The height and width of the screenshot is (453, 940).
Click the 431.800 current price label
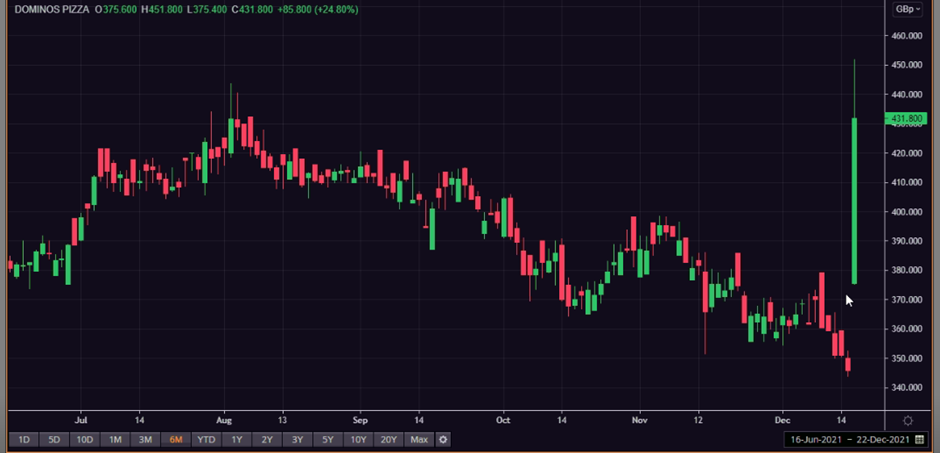coord(906,119)
